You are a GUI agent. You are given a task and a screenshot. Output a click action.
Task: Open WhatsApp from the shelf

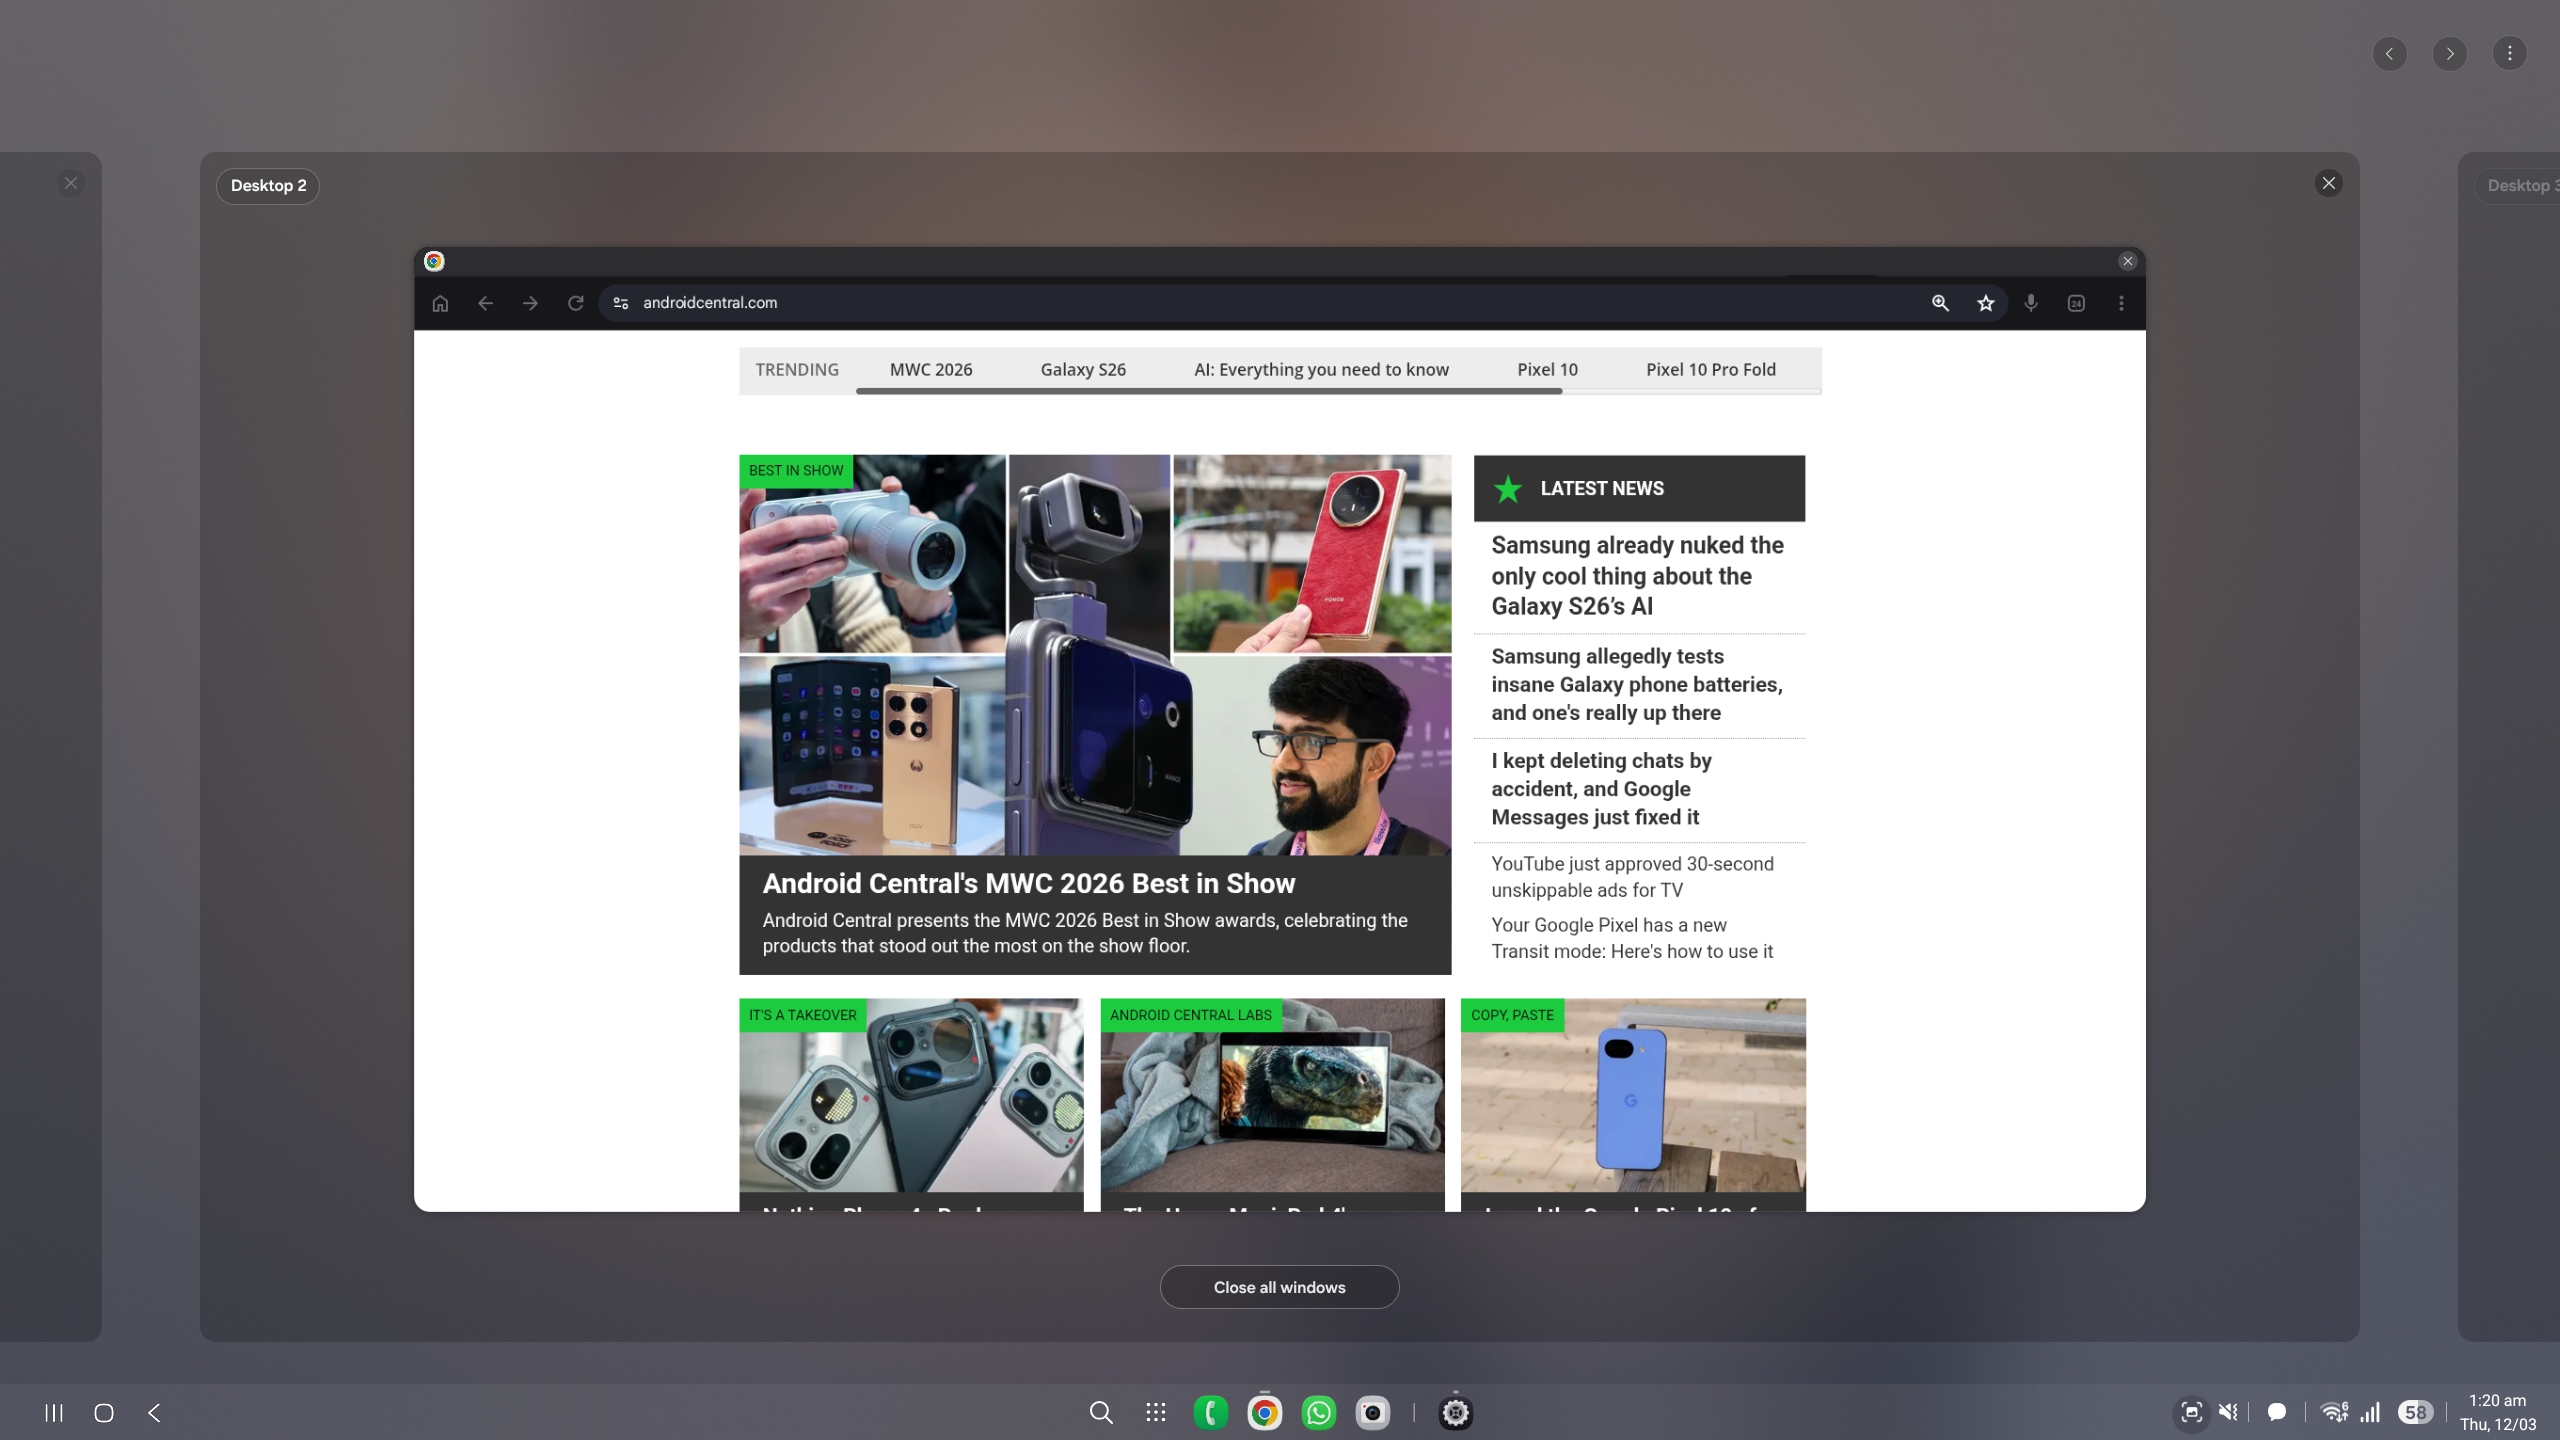point(1317,1412)
